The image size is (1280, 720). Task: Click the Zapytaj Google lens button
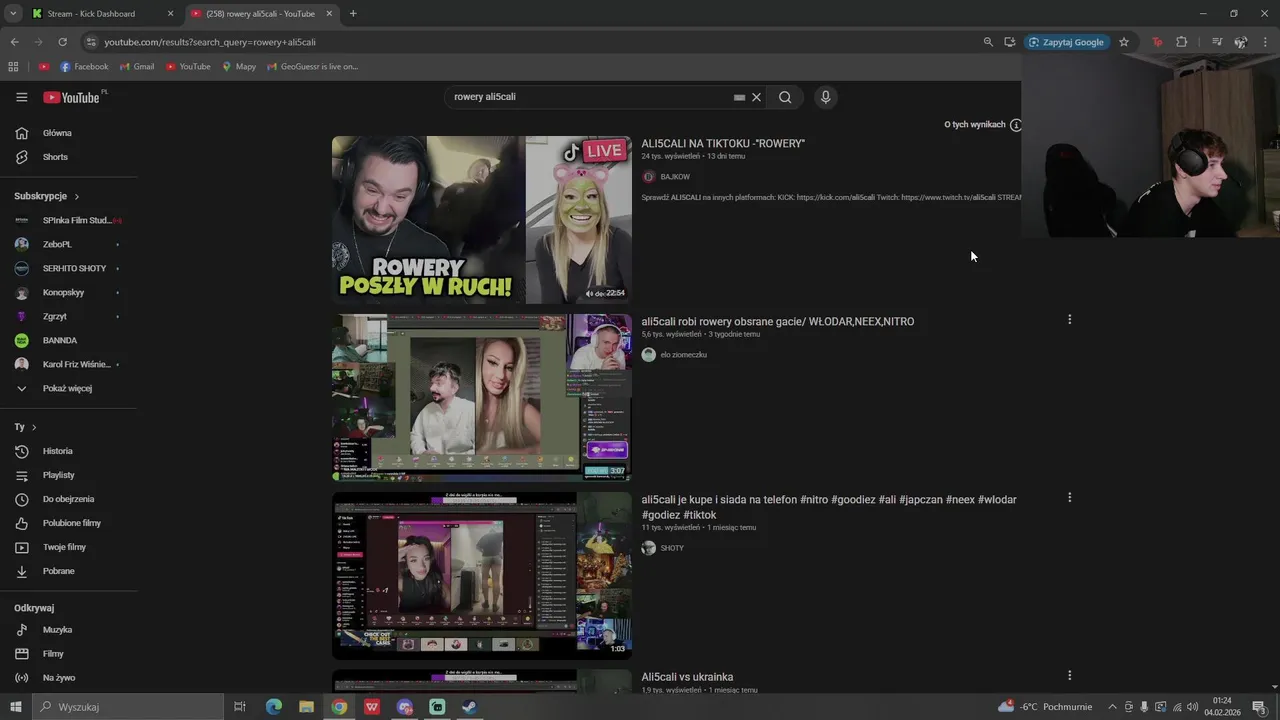click(x=1067, y=42)
